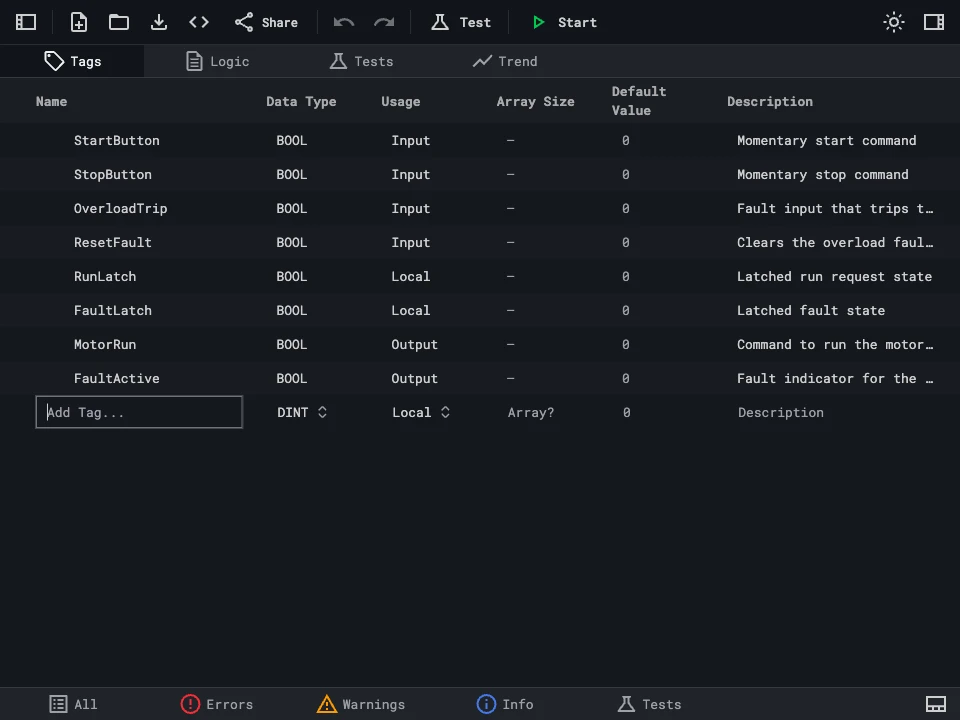The width and height of the screenshot is (960, 720).
Task: Create a new file using toolbar icon
Action: tap(78, 21)
